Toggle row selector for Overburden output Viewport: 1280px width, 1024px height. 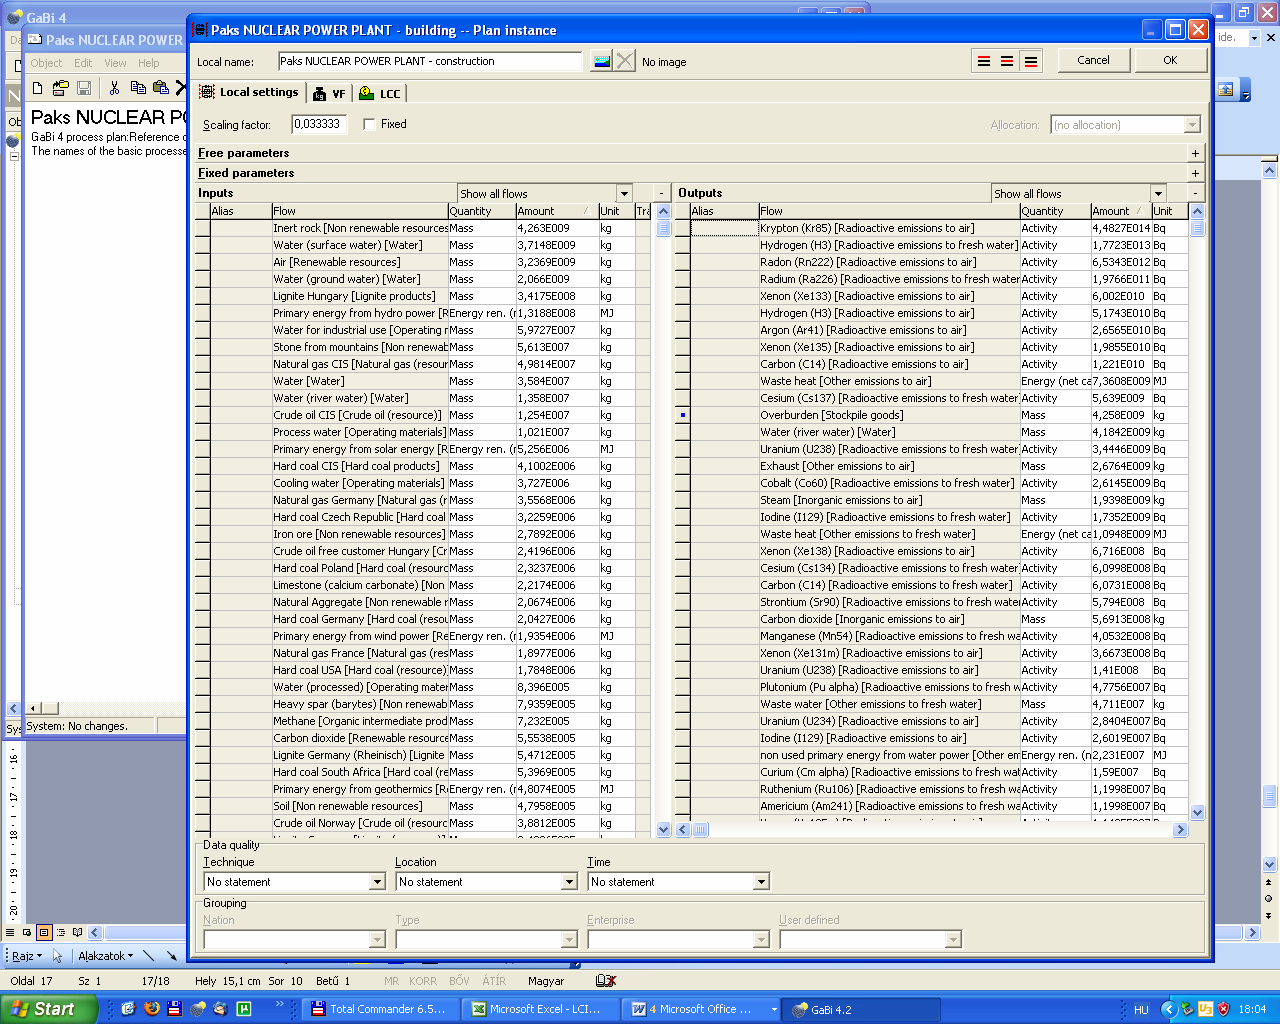683,415
